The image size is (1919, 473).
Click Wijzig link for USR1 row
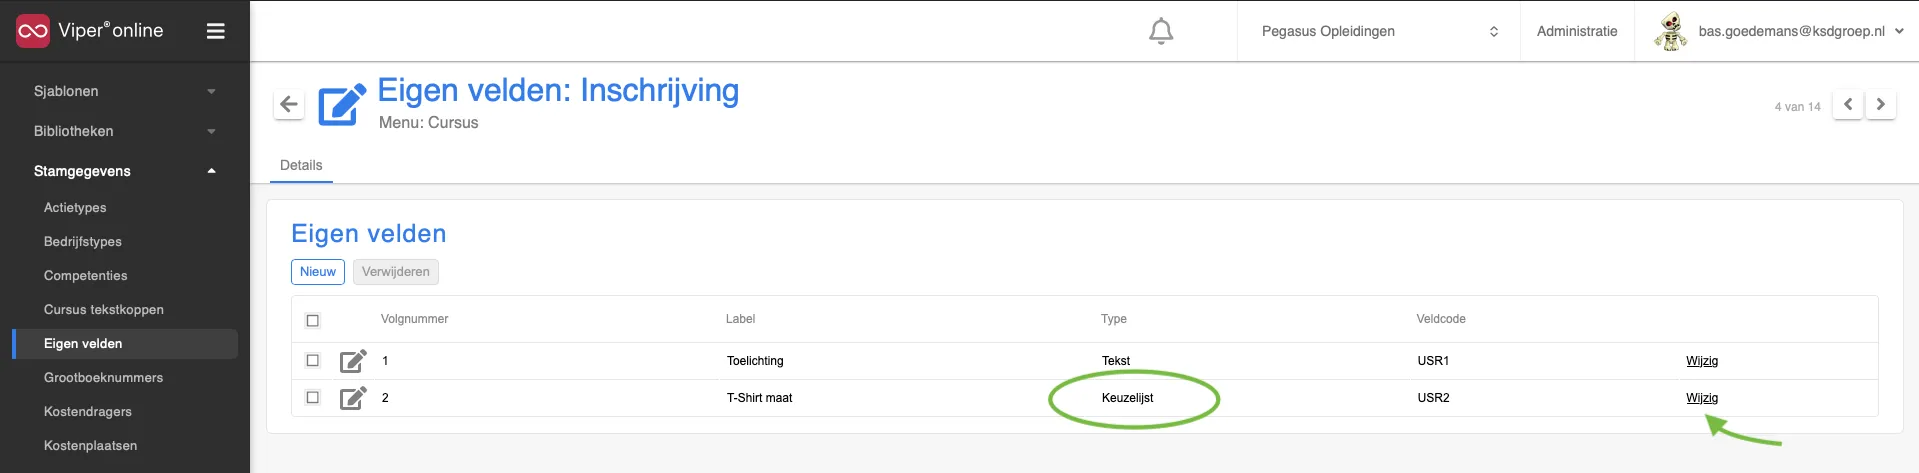[x=1702, y=361]
